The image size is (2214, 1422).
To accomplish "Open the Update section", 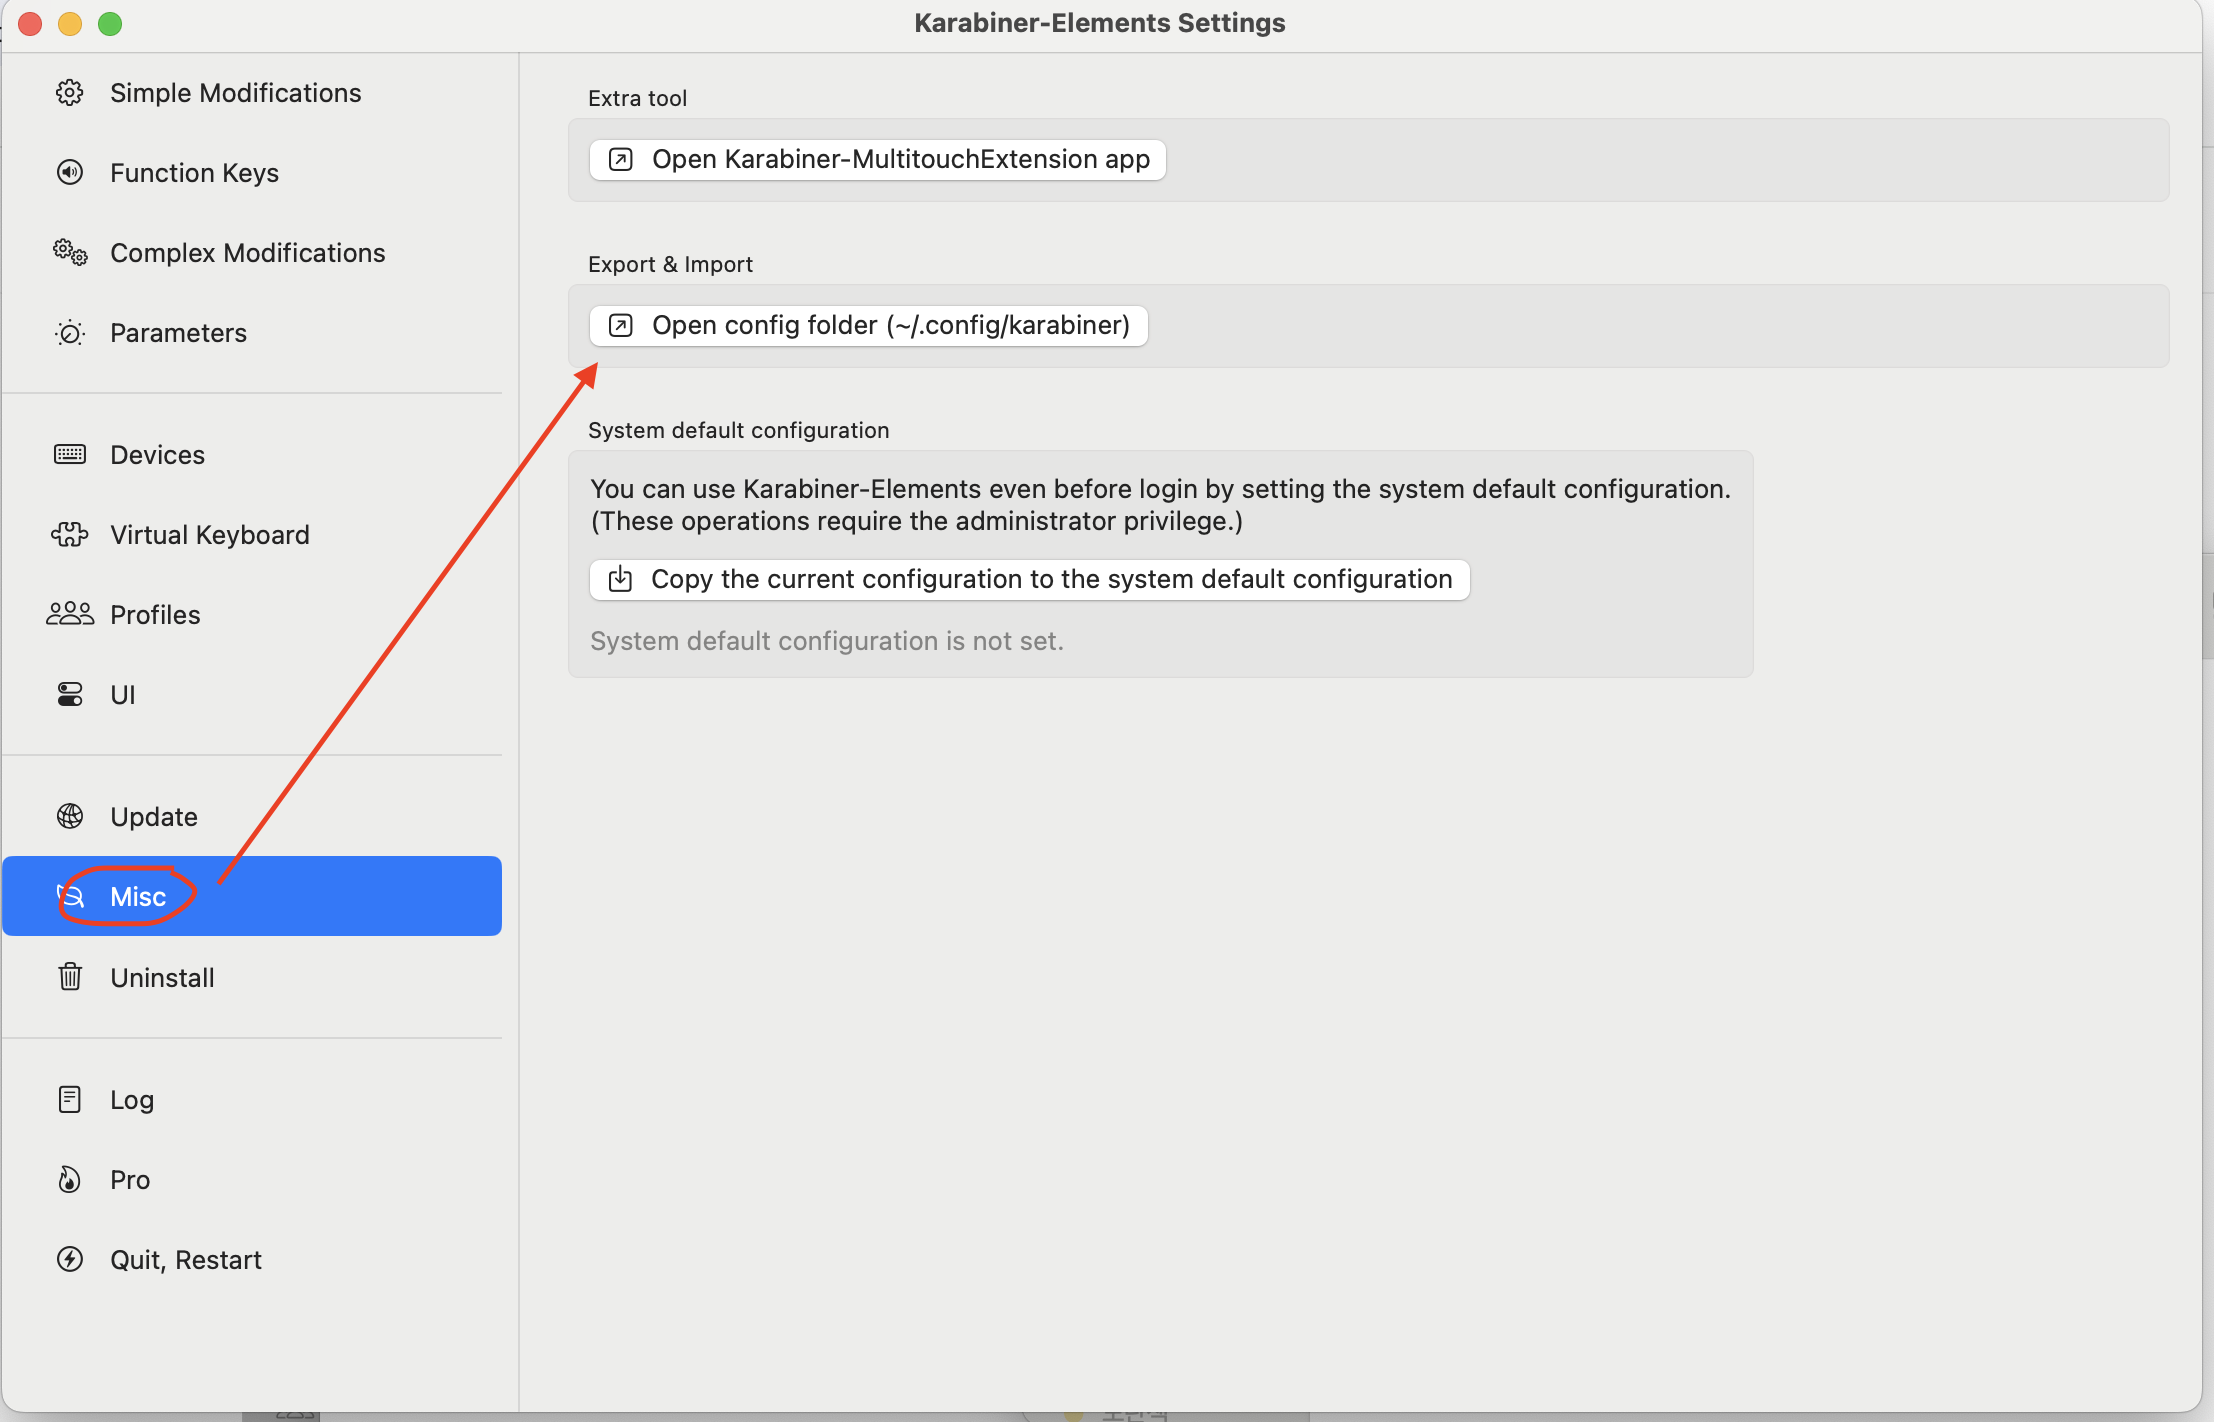I will pos(252,817).
